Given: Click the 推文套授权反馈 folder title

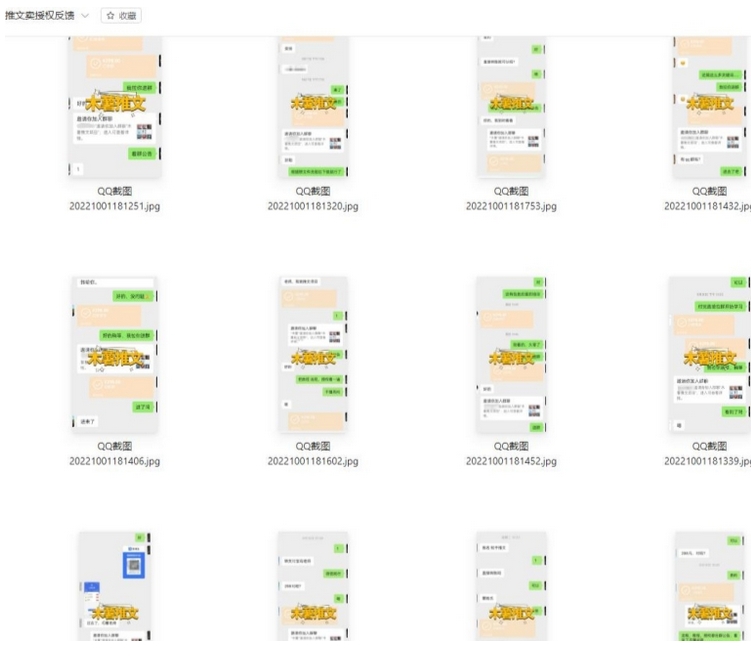Looking at the screenshot, I should pyautogui.click(x=39, y=16).
